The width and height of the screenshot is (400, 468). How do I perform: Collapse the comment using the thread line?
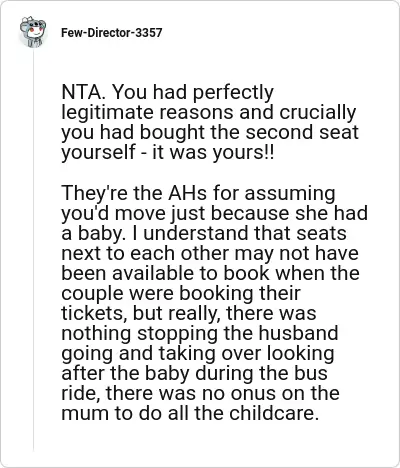coord(33,250)
